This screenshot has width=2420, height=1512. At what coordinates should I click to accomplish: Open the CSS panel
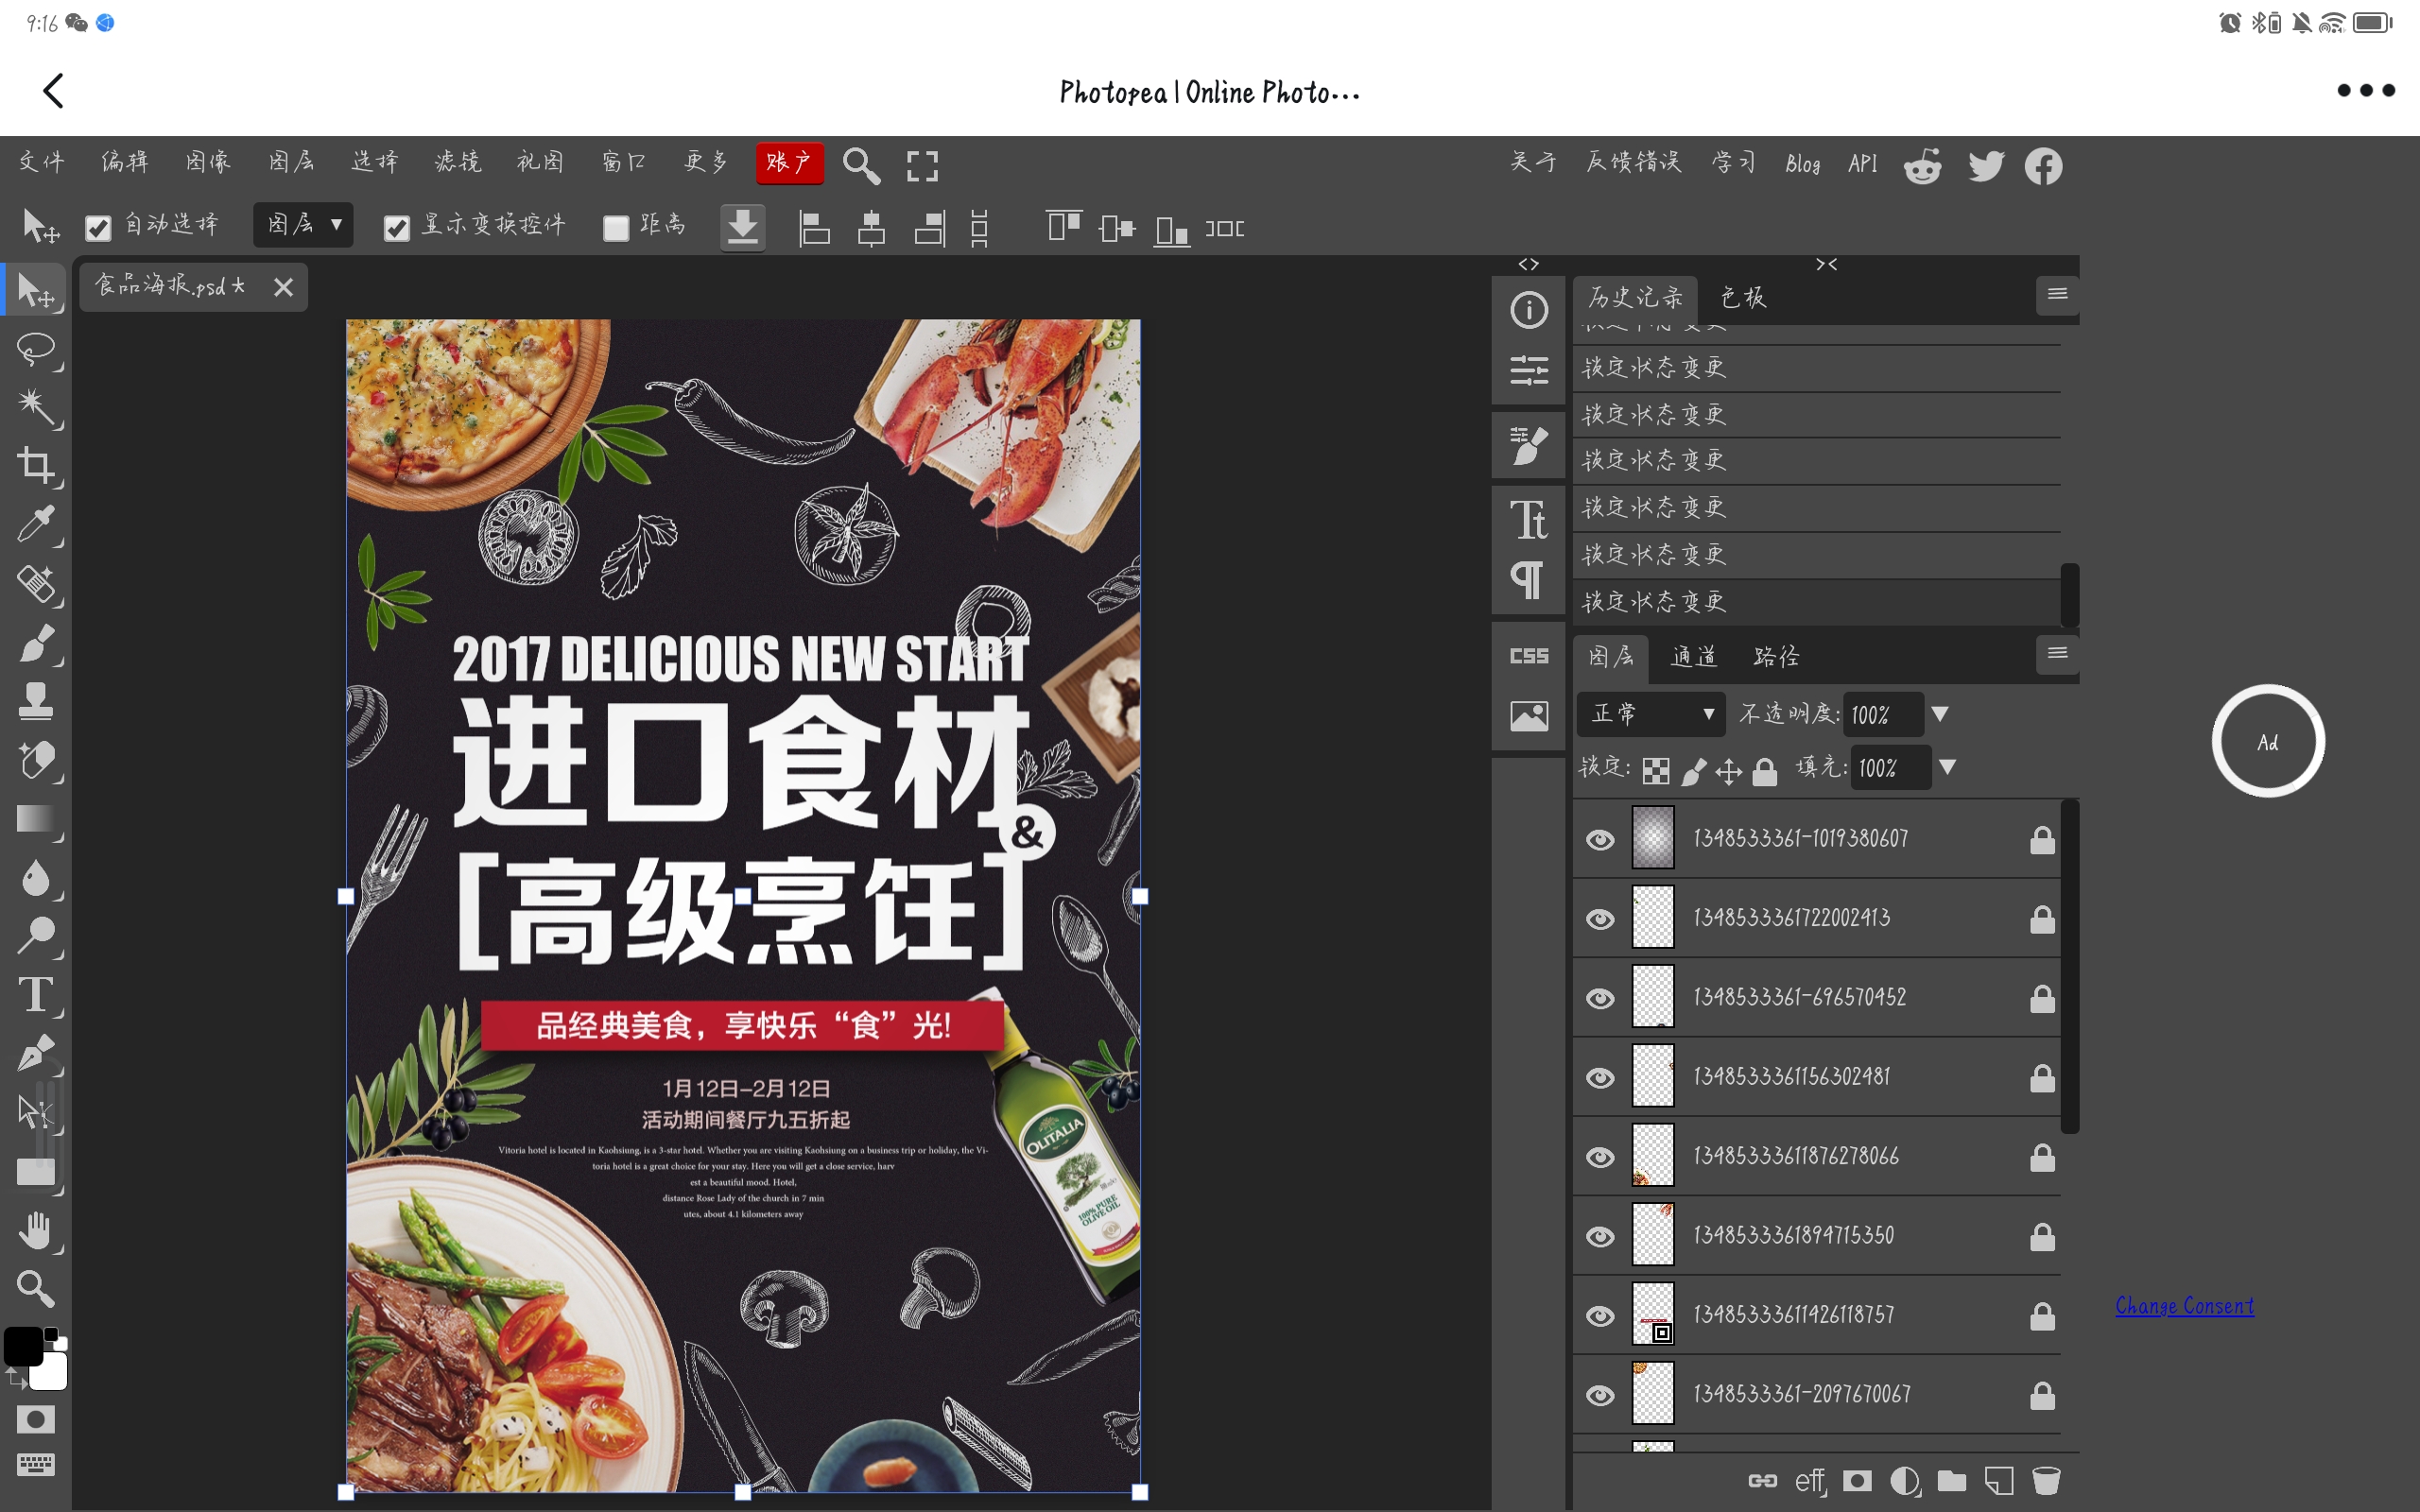(1529, 656)
